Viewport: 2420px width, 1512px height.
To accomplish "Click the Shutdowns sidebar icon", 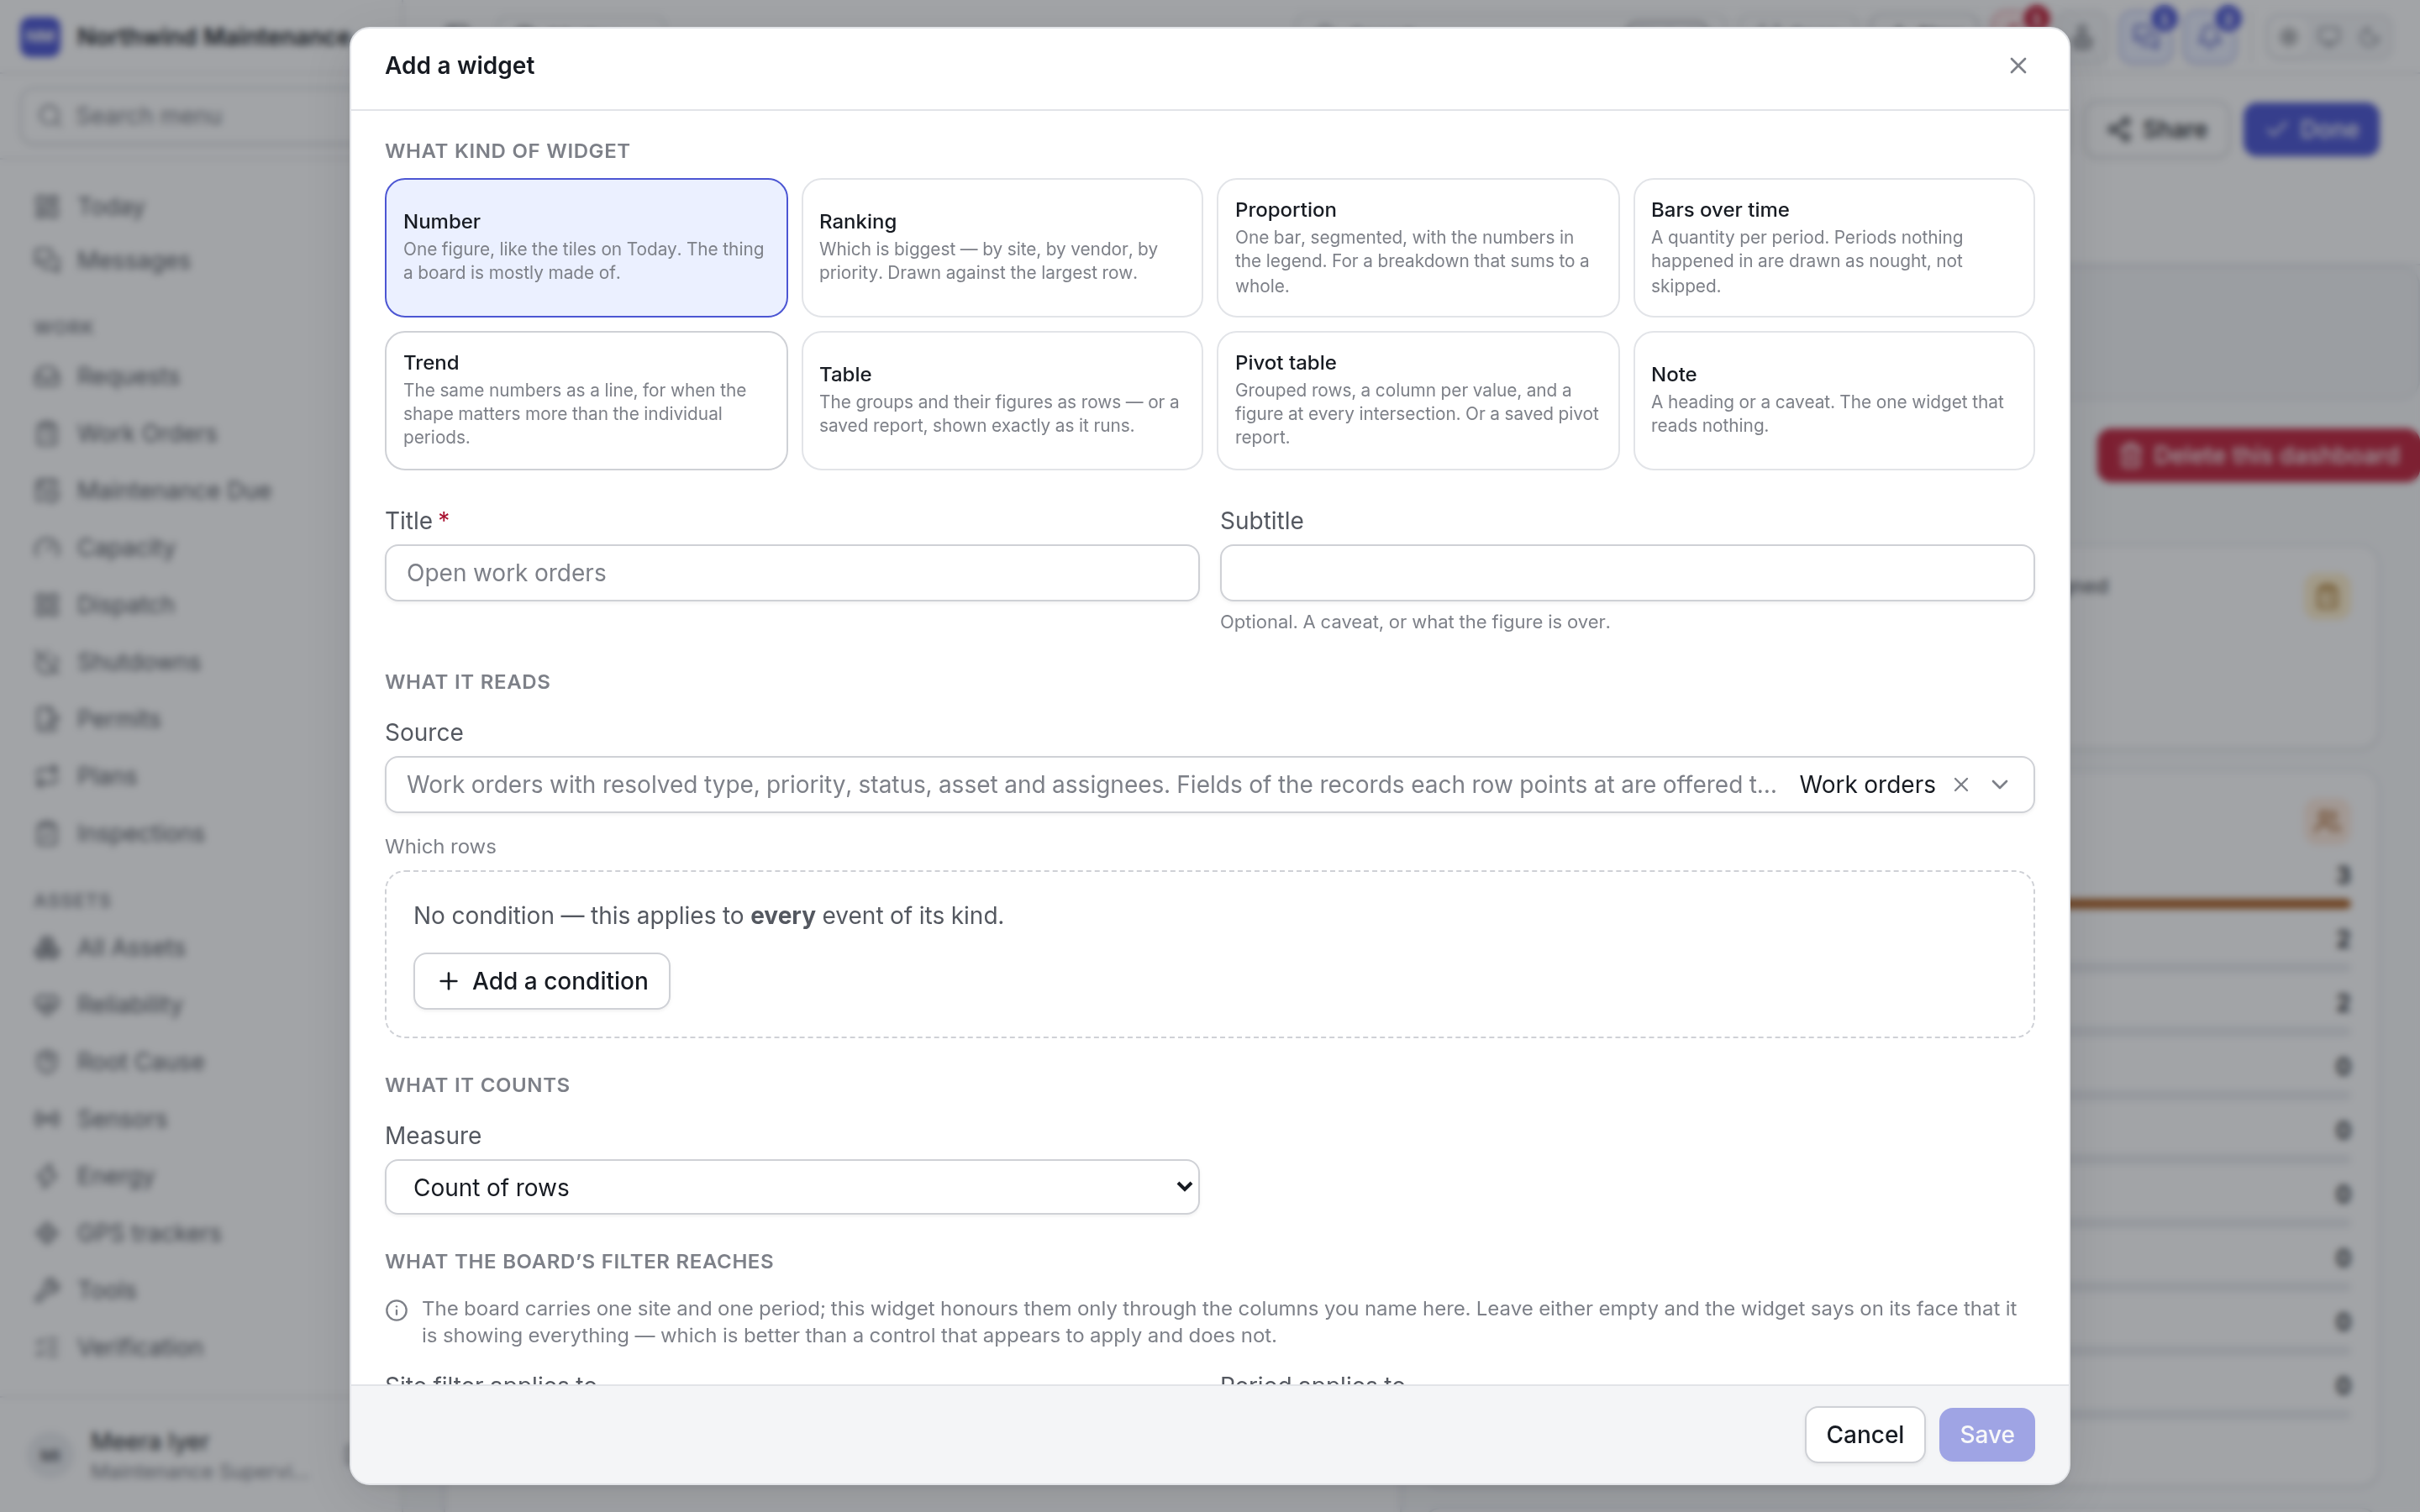I will (47, 662).
